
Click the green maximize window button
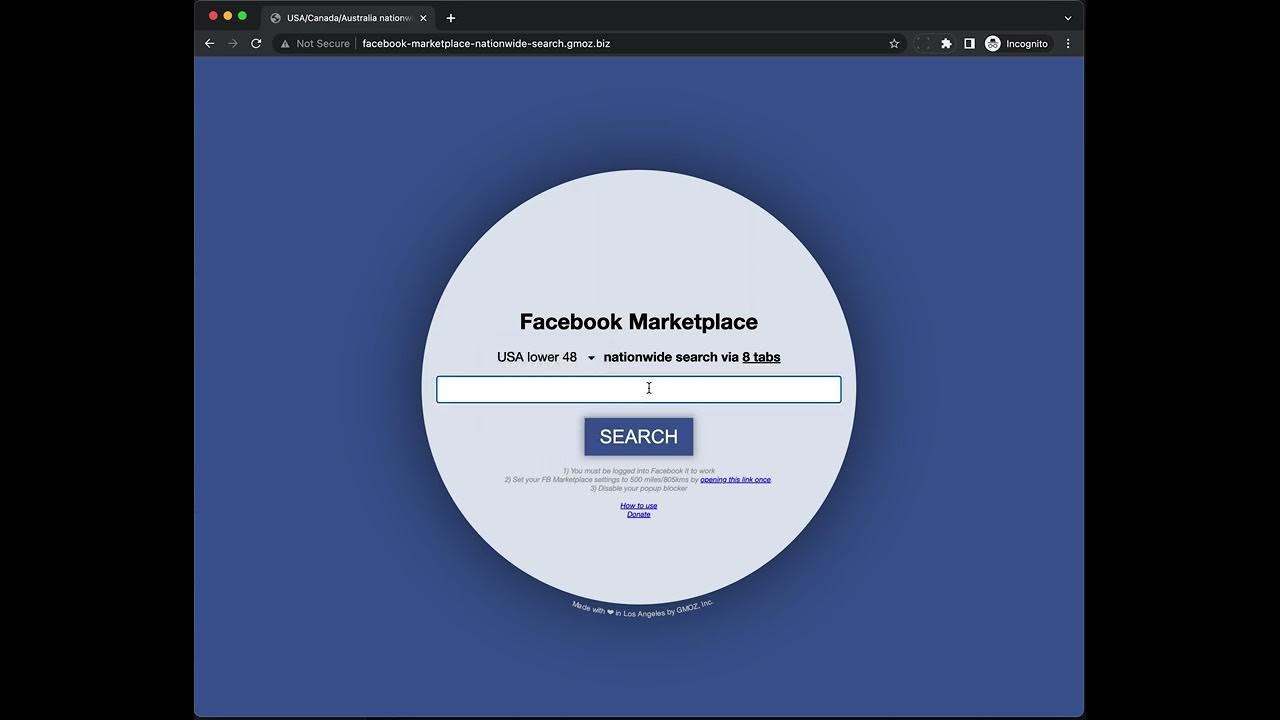pyautogui.click(x=242, y=16)
